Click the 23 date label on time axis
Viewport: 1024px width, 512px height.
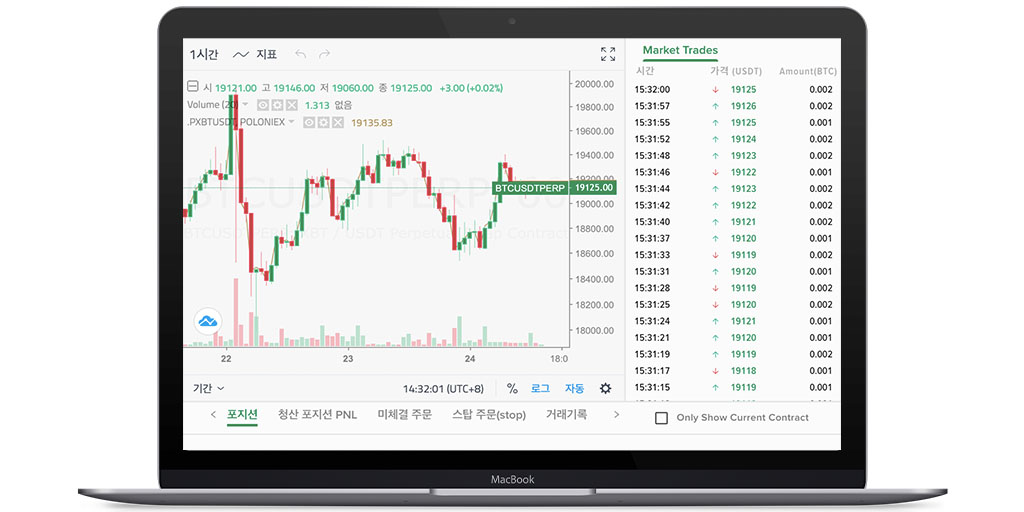pyautogui.click(x=348, y=359)
